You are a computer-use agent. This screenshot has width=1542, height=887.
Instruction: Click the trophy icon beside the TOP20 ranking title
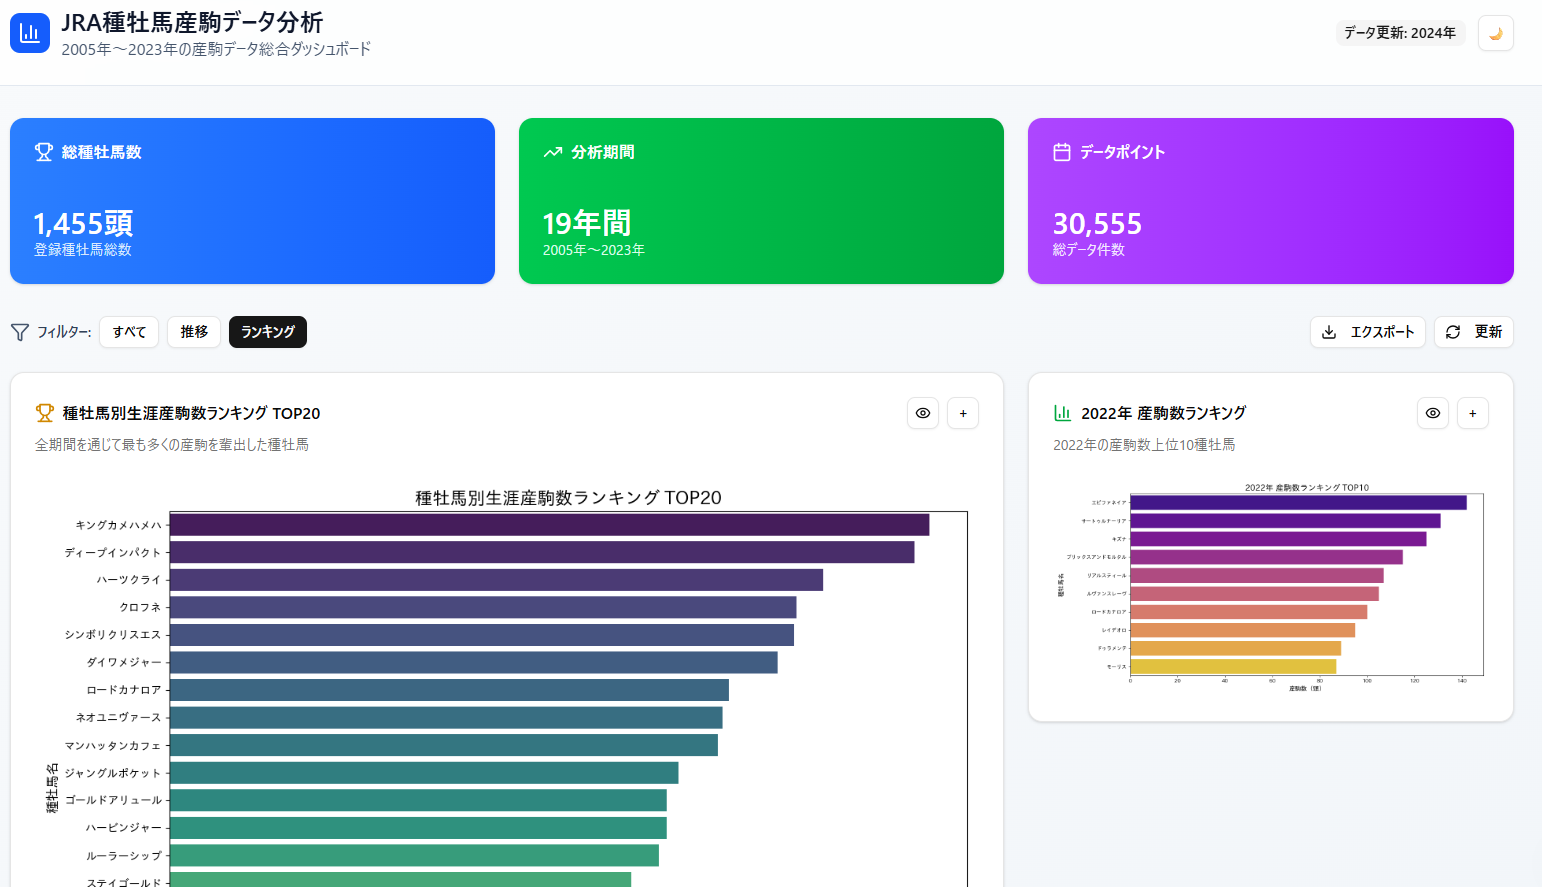tap(44, 413)
